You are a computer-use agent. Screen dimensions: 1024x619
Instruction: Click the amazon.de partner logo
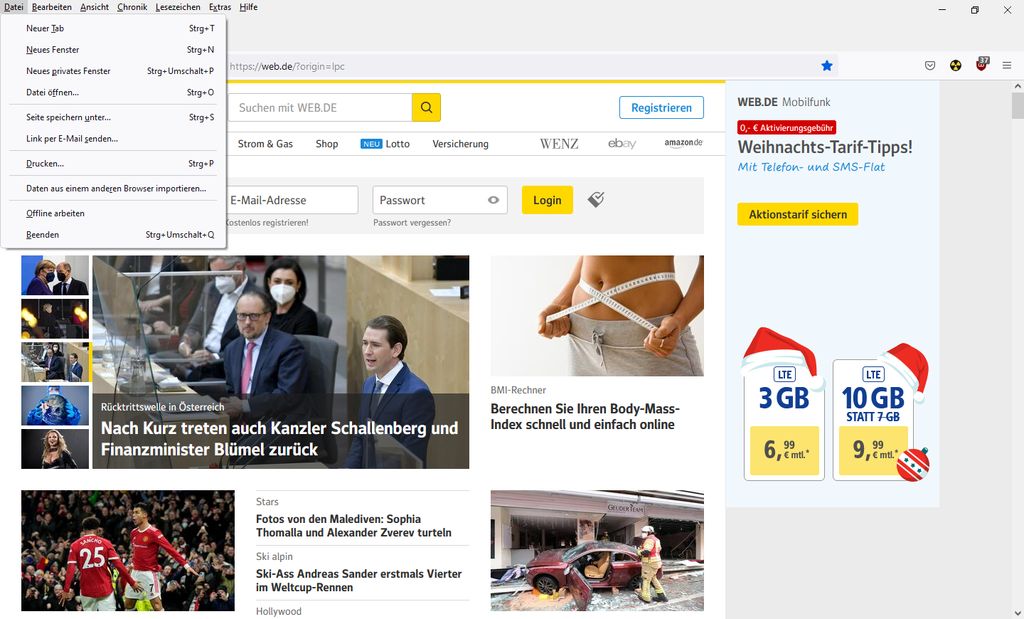click(683, 143)
